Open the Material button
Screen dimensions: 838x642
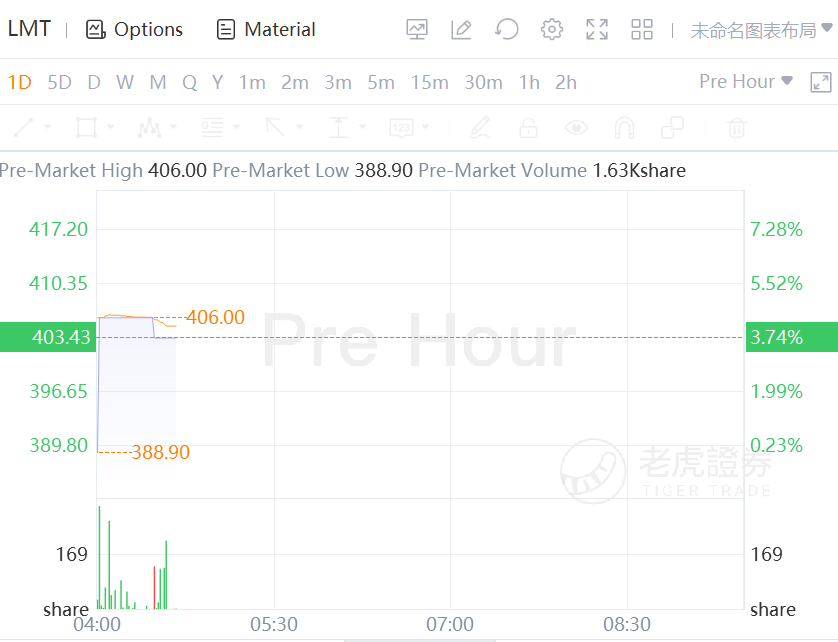coord(266,30)
